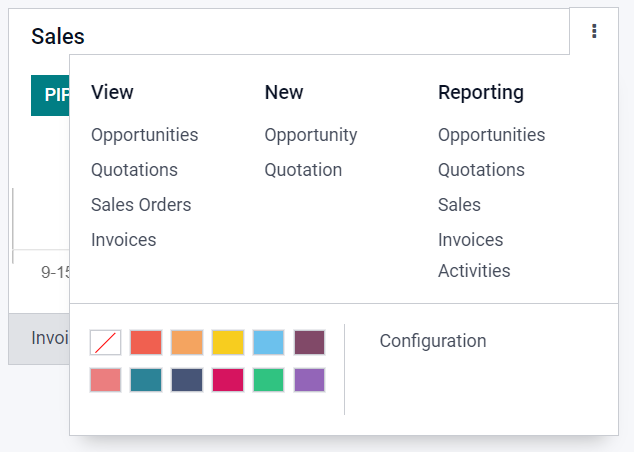Create a new Opportunity

point(311,135)
